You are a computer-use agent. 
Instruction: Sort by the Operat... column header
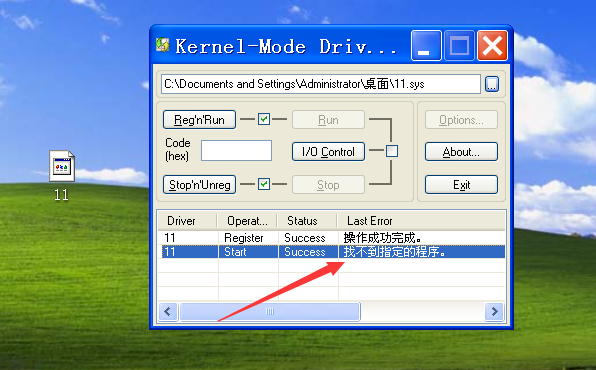click(247, 221)
